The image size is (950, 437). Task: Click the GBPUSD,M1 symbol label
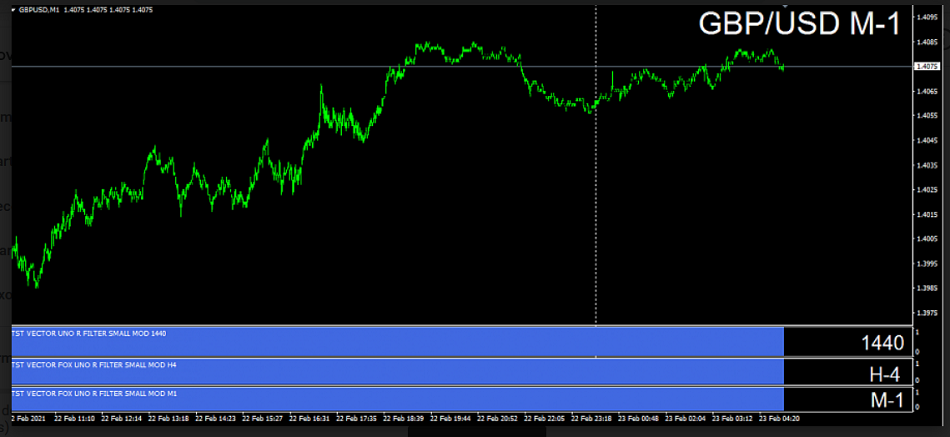(x=40, y=10)
